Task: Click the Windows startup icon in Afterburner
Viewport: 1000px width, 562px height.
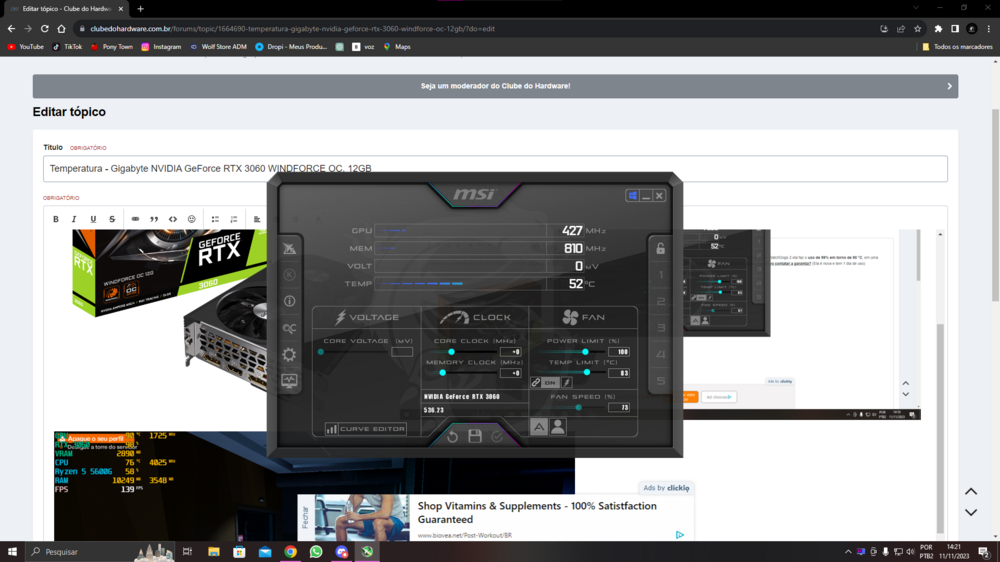Action: pyautogui.click(x=632, y=196)
